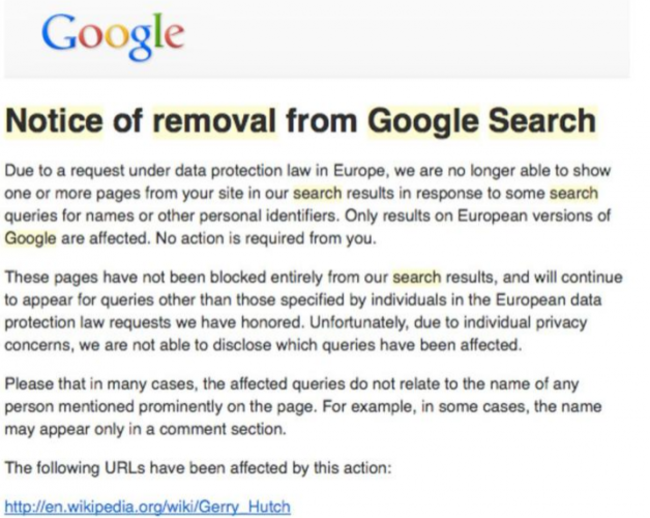This screenshot has height=518, width=650.
Task: Click the paragraph starting 'Due to a request'
Action: pyautogui.click(x=308, y=205)
